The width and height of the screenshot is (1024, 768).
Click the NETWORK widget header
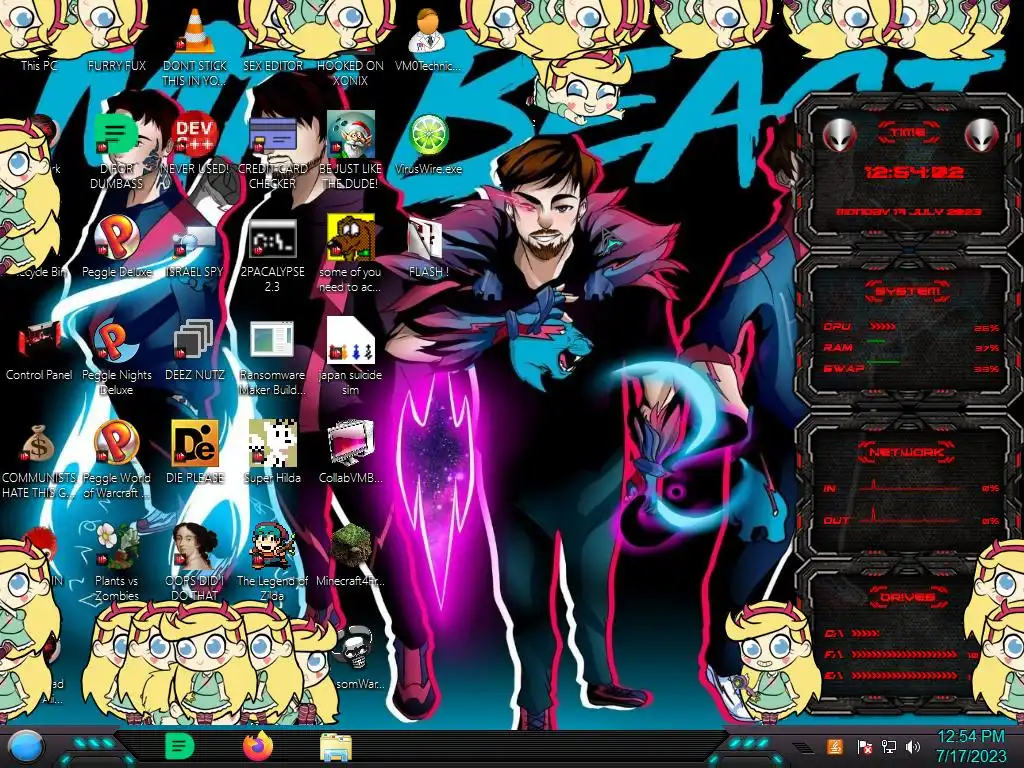tap(906, 452)
